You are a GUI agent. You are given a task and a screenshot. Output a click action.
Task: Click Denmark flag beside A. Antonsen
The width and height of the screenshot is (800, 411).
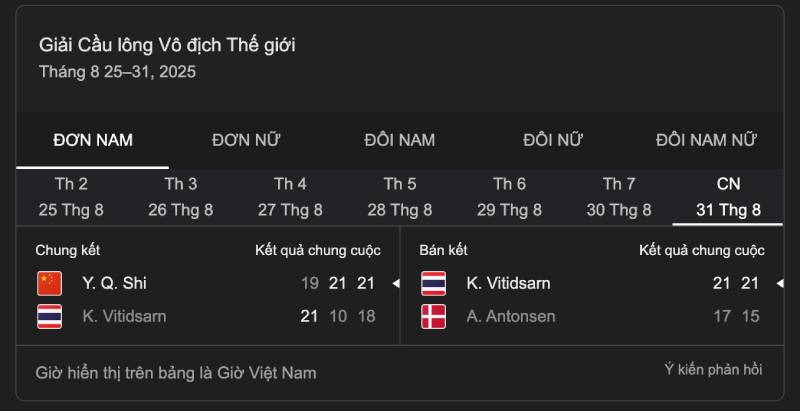click(x=433, y=316)
